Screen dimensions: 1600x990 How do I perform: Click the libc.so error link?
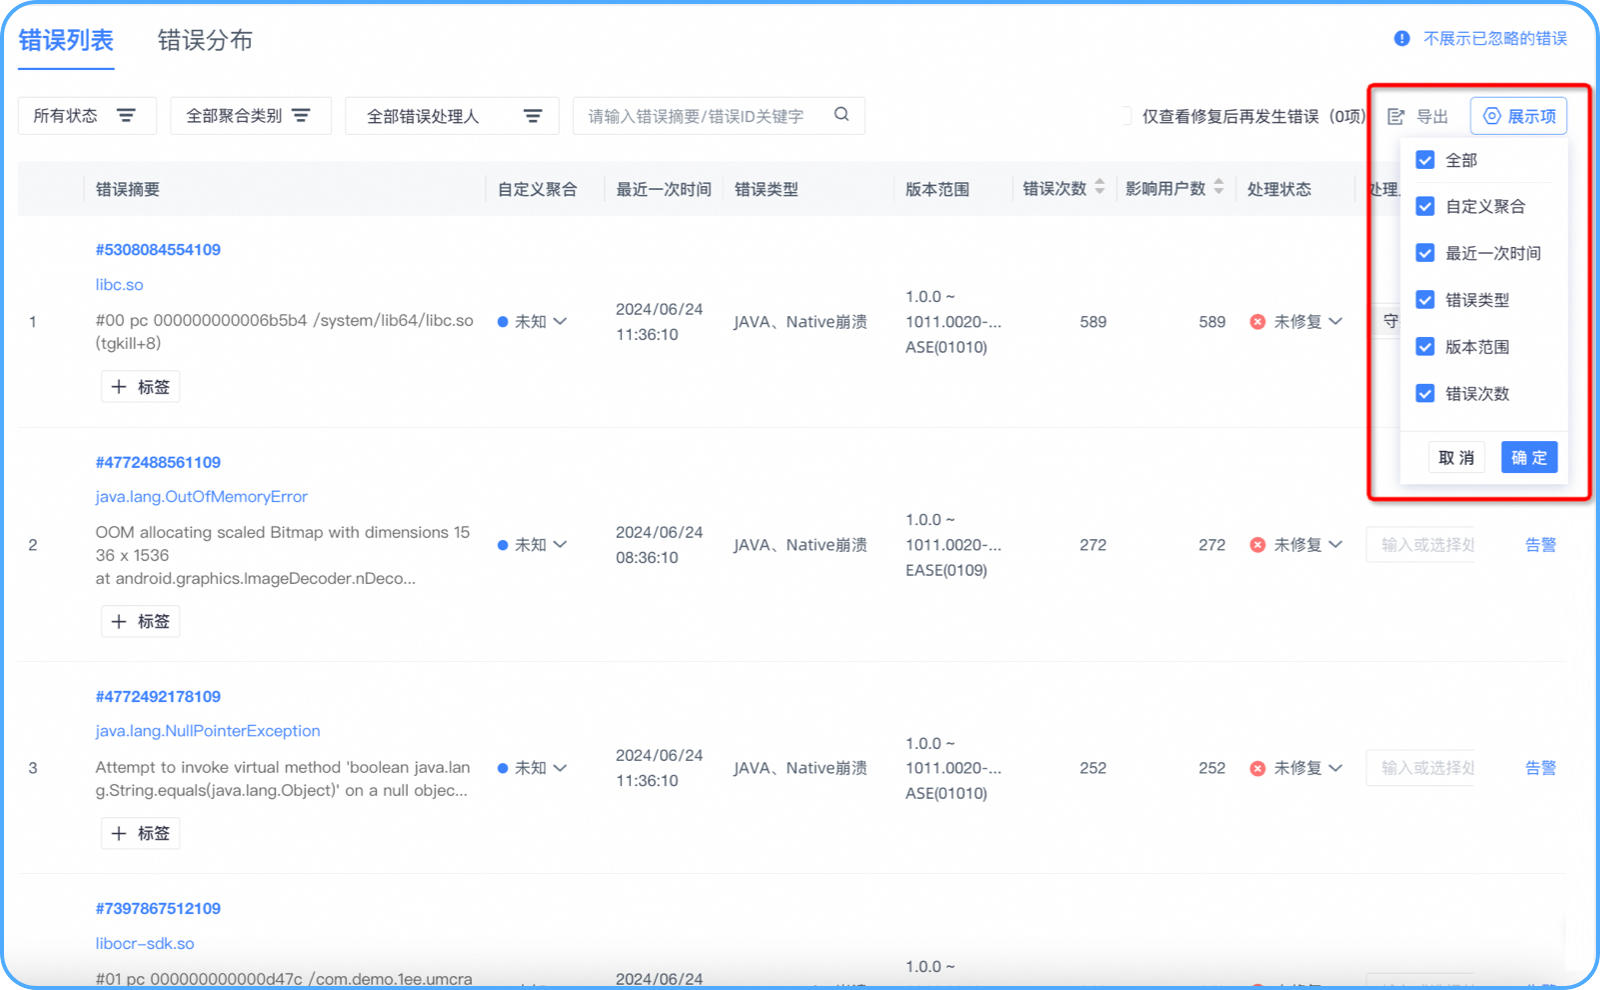[x=119, y=285]
